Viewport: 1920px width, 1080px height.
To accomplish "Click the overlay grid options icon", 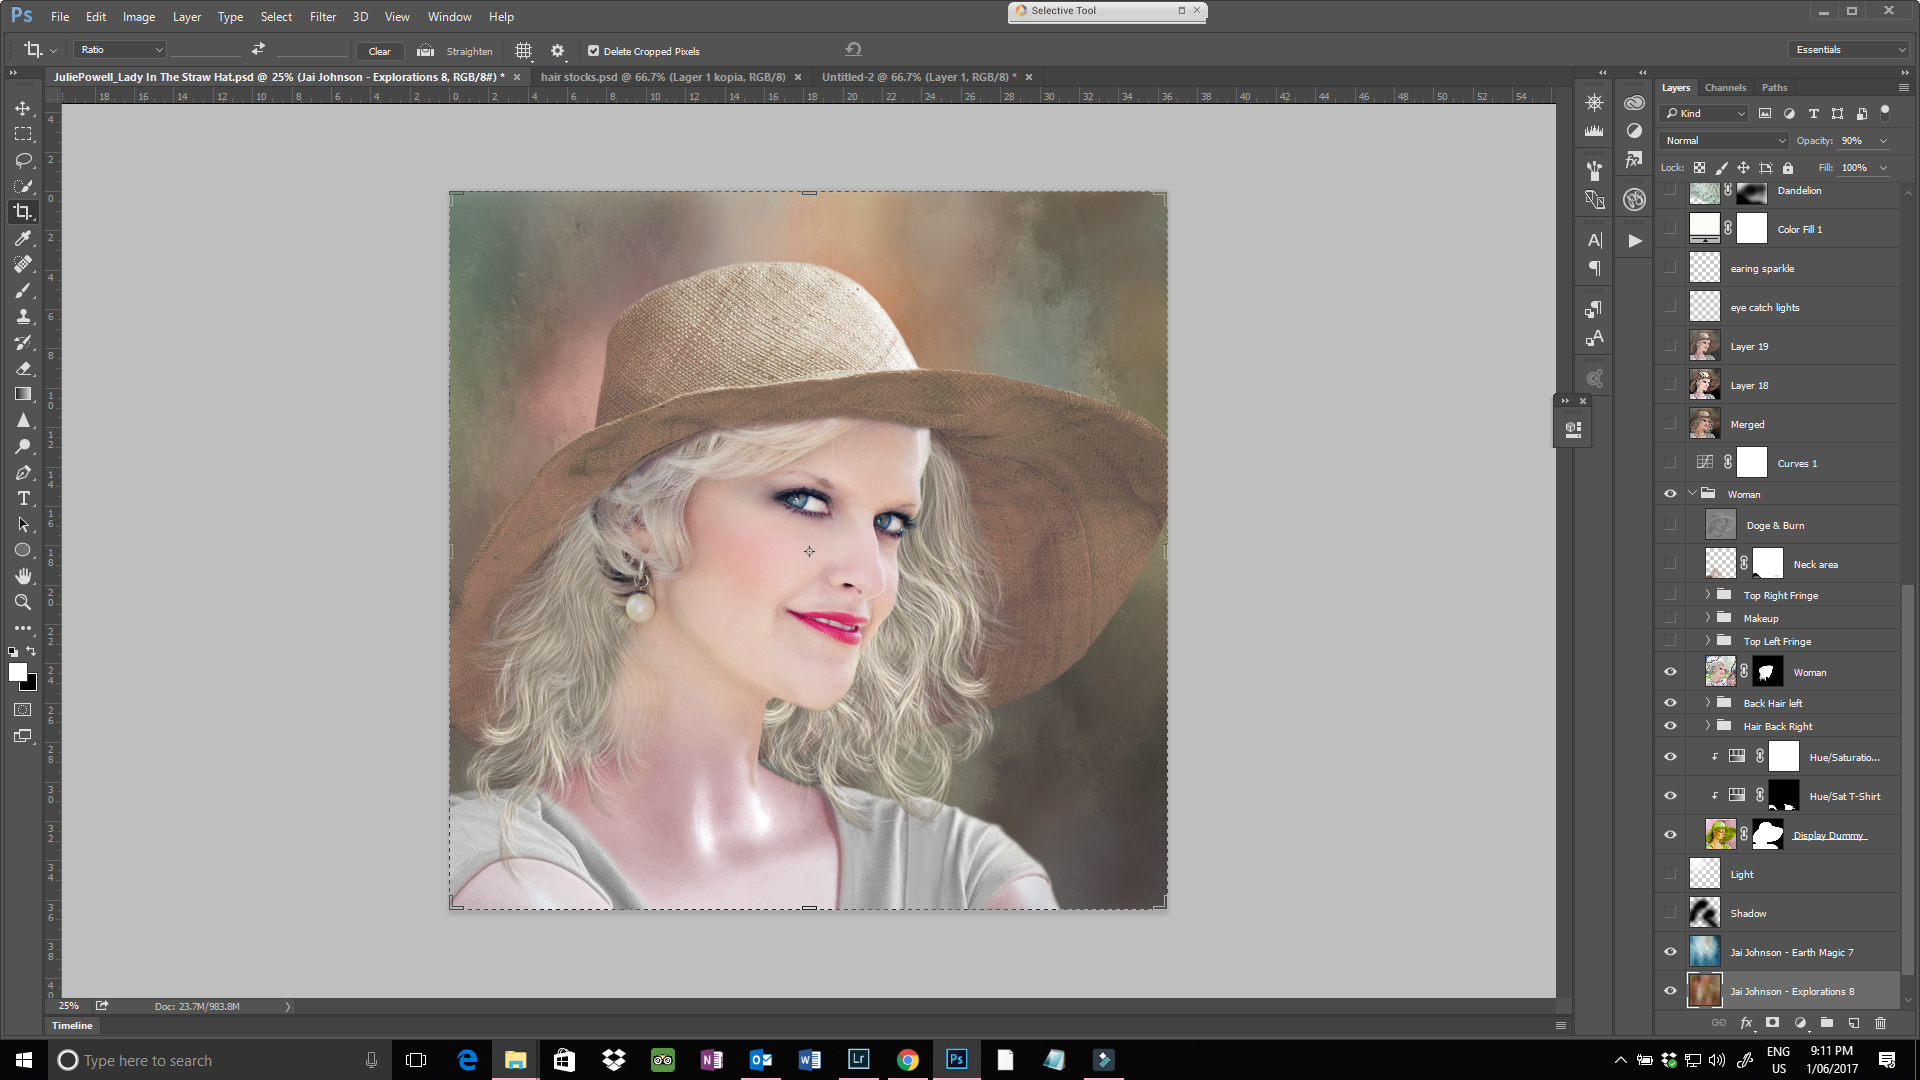I will pos(523,51).
